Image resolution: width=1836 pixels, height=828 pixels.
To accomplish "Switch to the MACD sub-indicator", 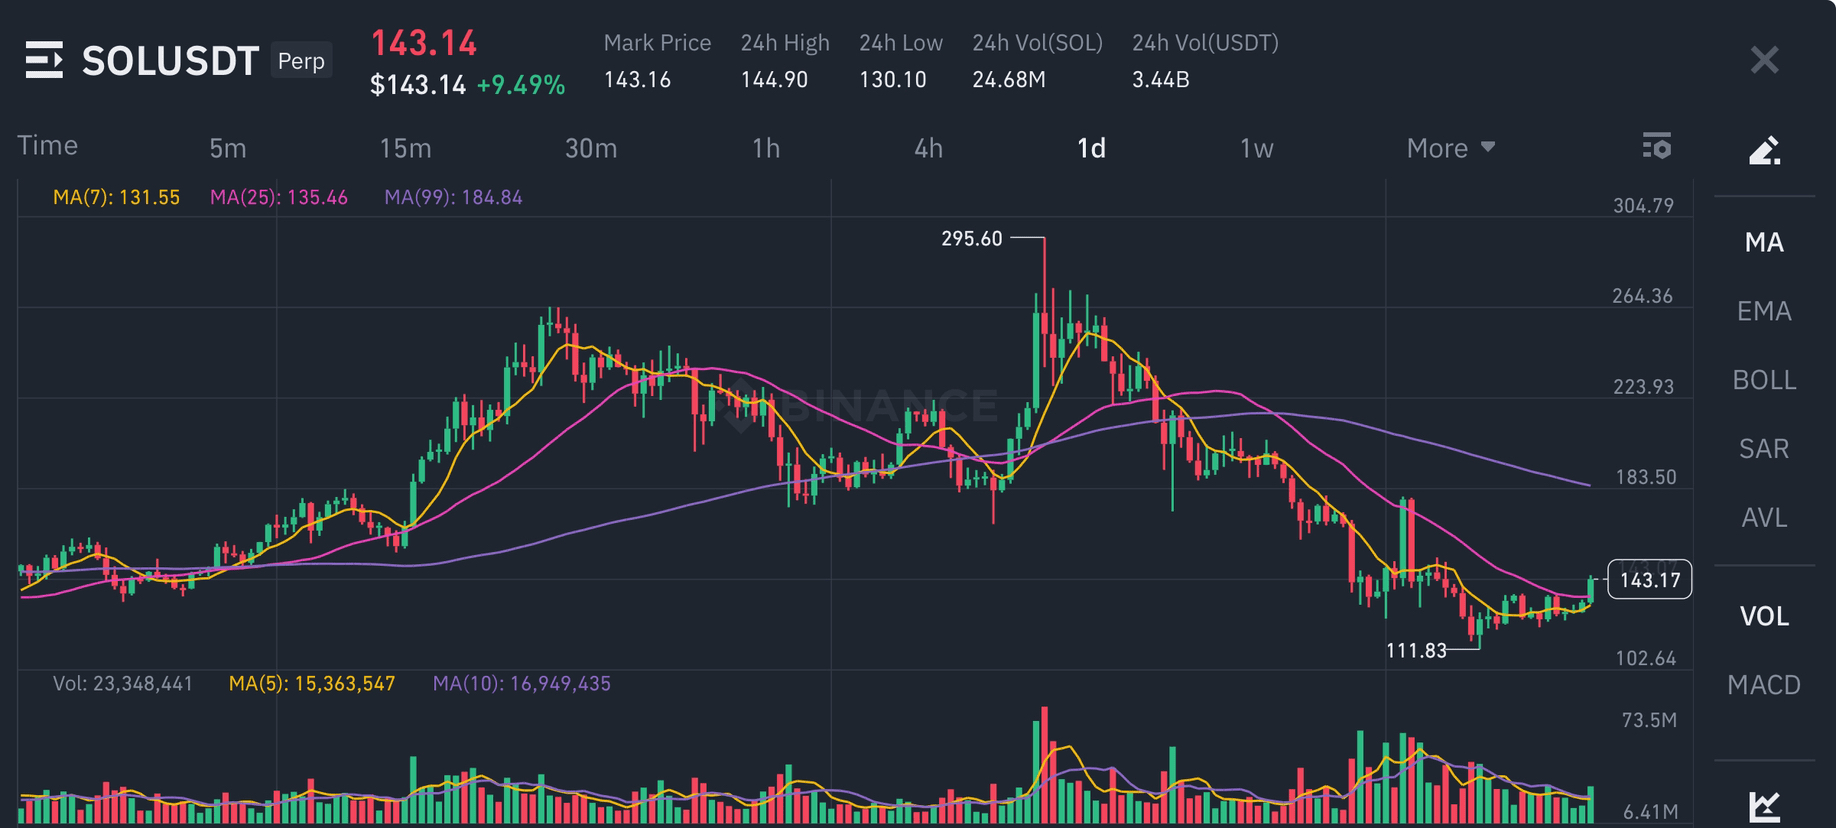I will pyautogui.click(x=1764, y=685).
